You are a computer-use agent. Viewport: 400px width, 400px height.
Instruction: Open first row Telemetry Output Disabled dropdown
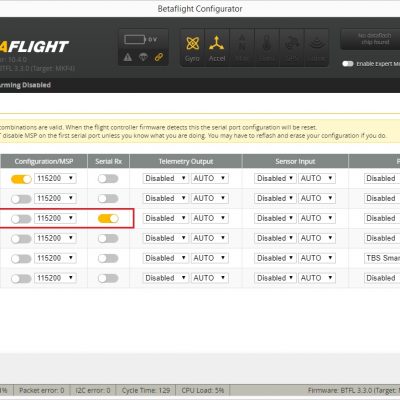click(166, 178)
